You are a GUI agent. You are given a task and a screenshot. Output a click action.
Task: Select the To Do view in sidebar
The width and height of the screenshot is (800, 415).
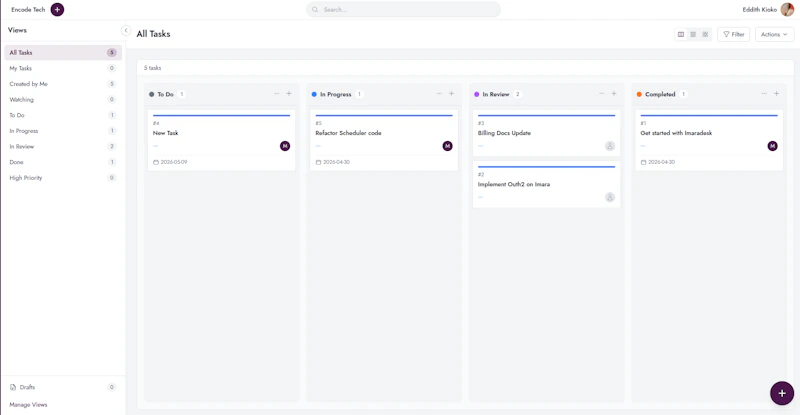tap(63, 115)
